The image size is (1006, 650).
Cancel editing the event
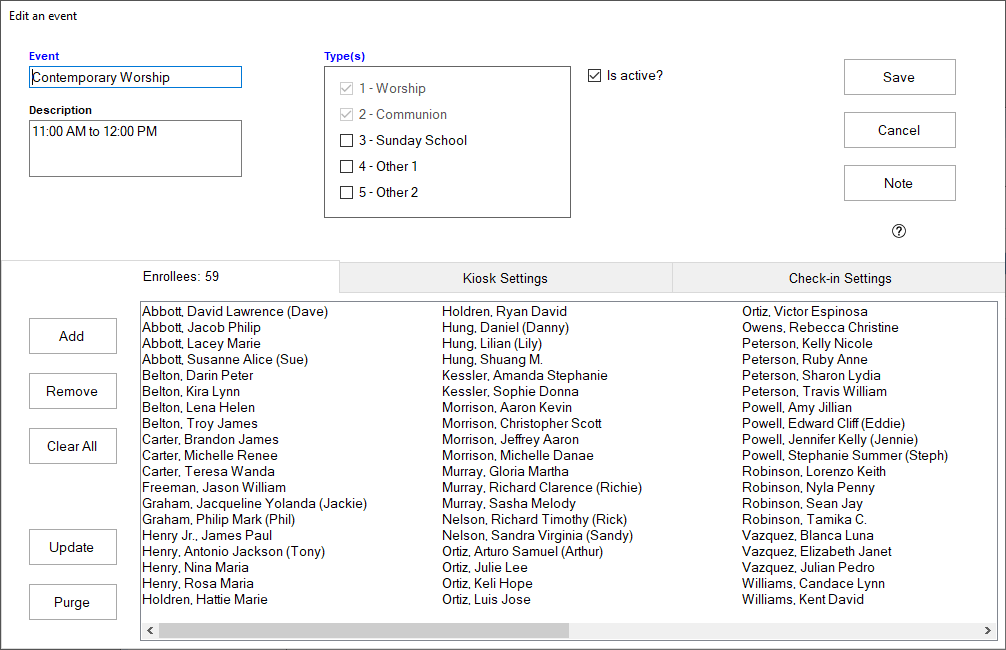(899, 130)
